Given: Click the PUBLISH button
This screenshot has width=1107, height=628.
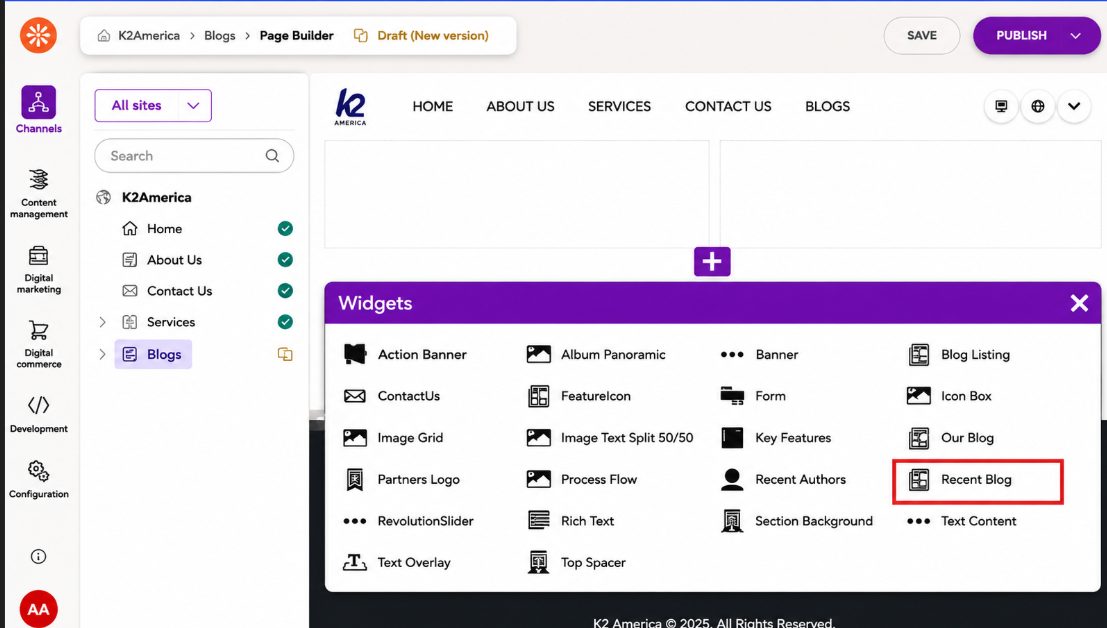Looking at the screenshot, I should pos(1021,35).
